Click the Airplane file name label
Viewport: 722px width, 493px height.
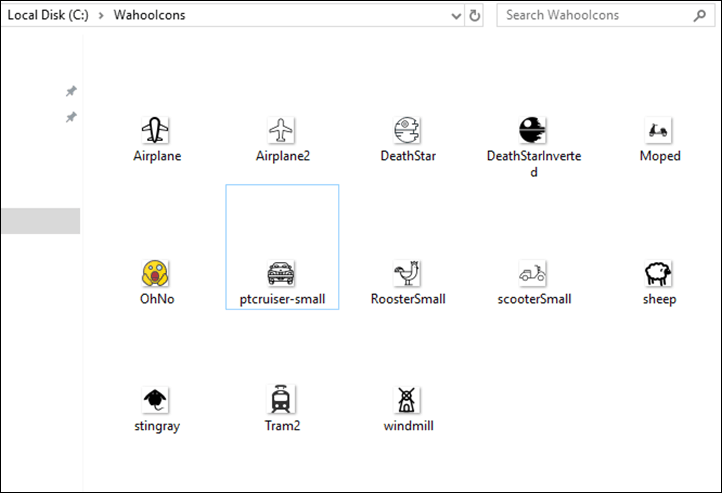[157, 156]
